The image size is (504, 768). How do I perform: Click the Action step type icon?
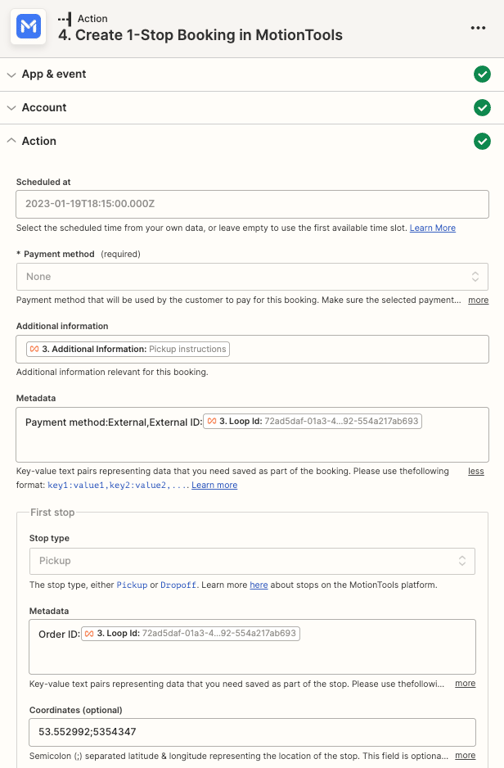pos(64,19)
